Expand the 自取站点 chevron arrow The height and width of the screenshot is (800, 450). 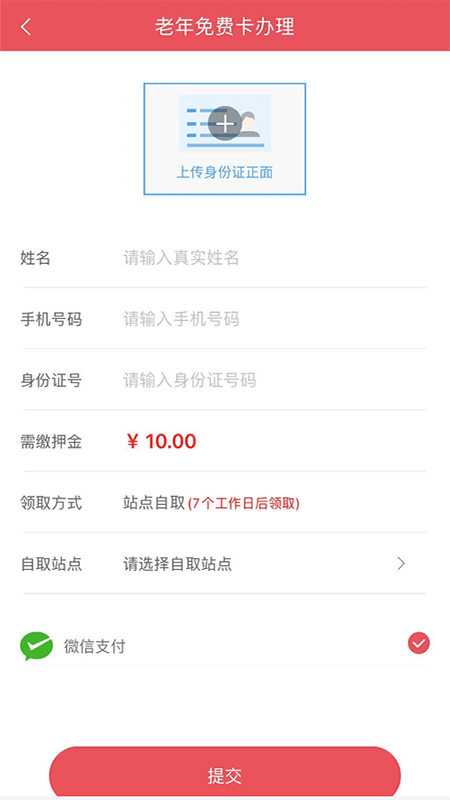(401, 564)
